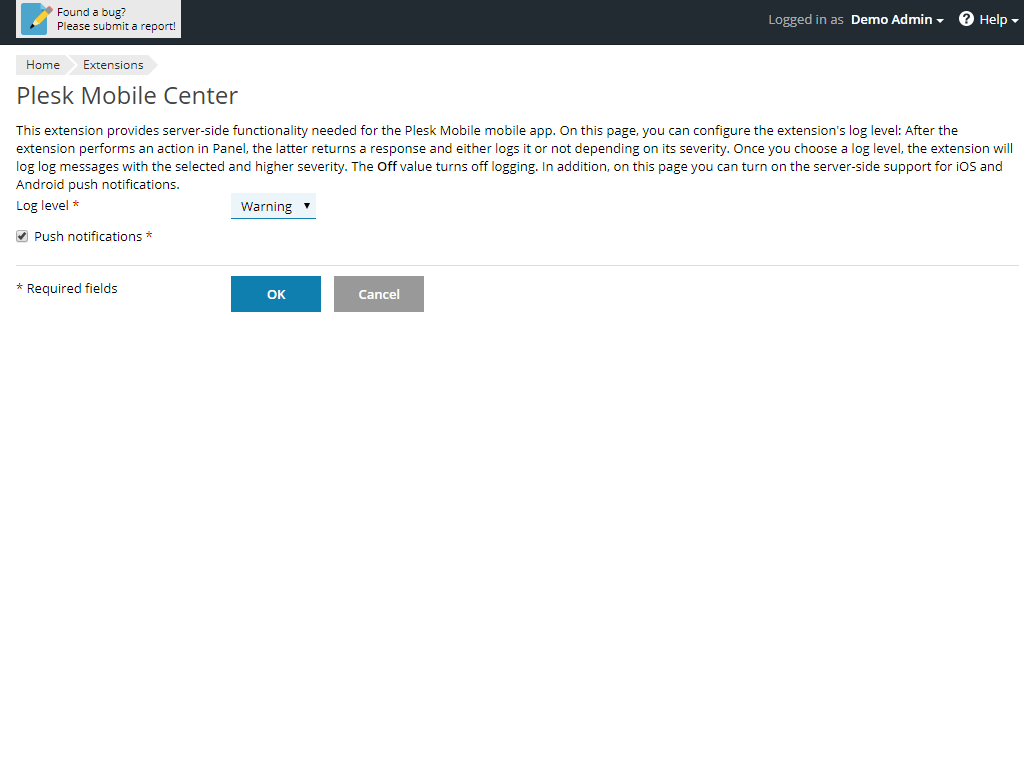The image size is (1024, 768).
Task: Click the Help question mark icon
Action: 966,19
